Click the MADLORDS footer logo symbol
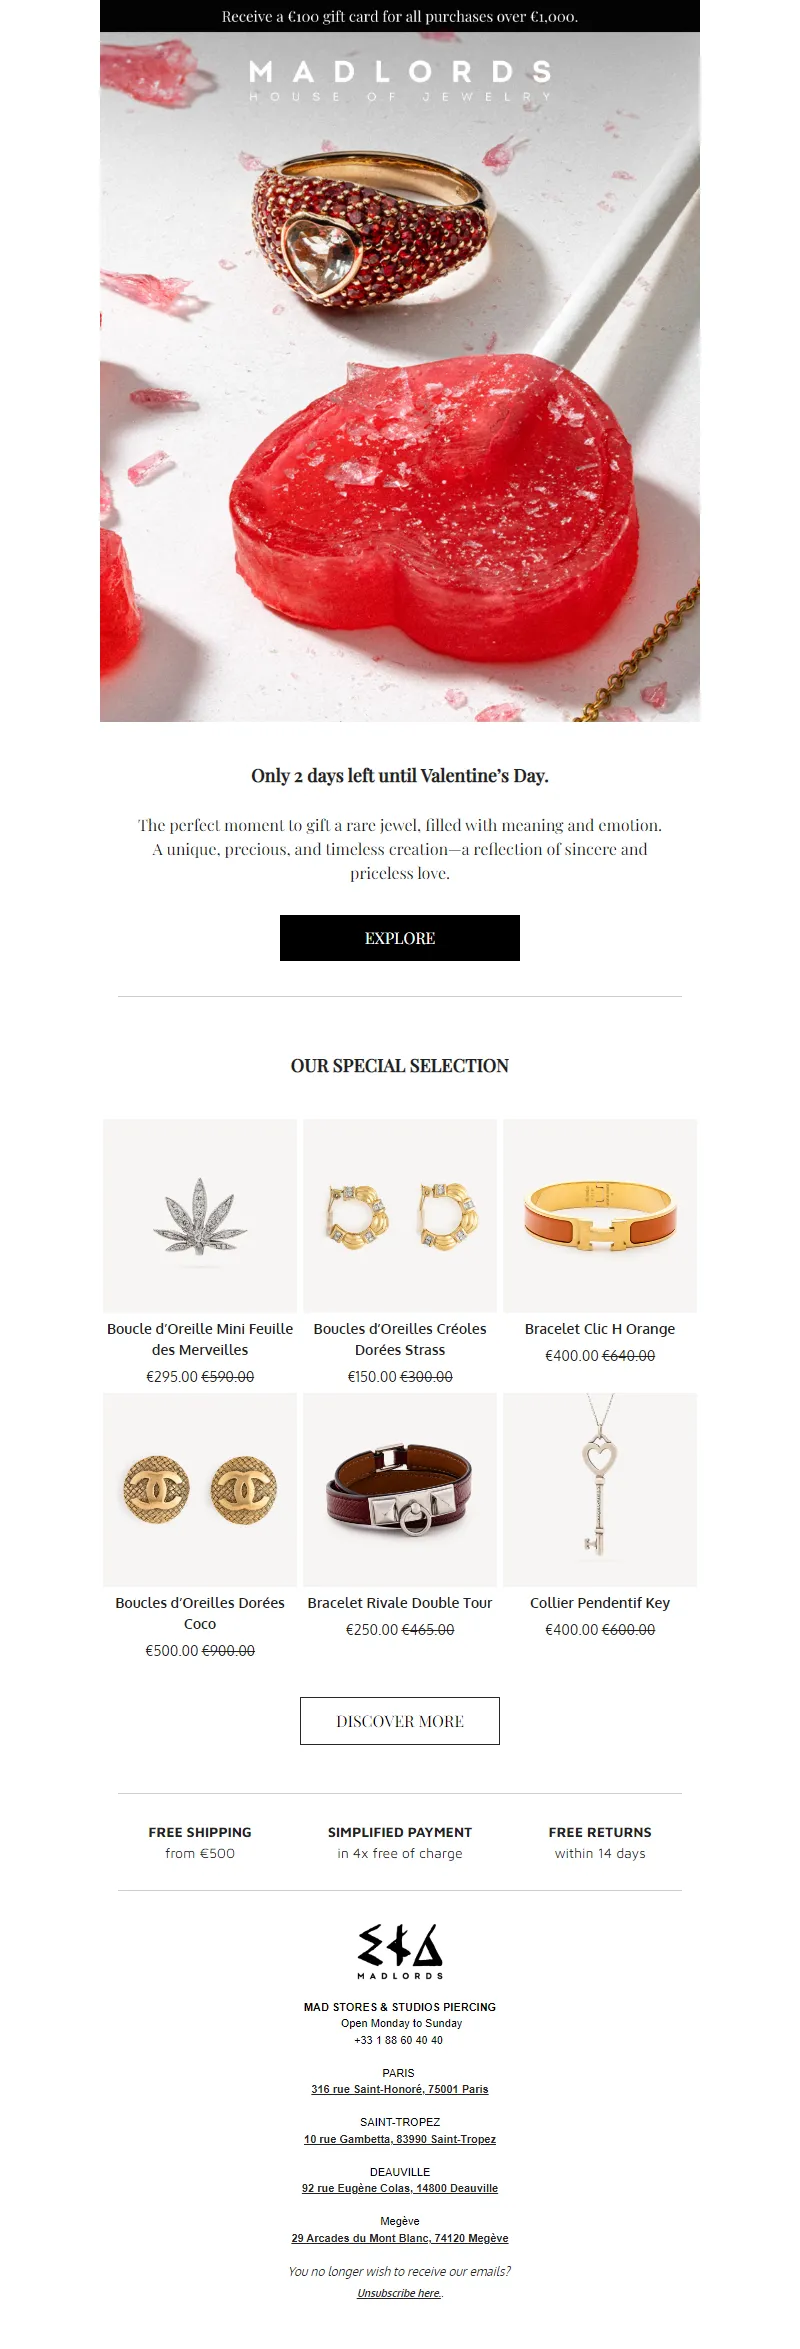The image size is (800, 2349). 400,1949
